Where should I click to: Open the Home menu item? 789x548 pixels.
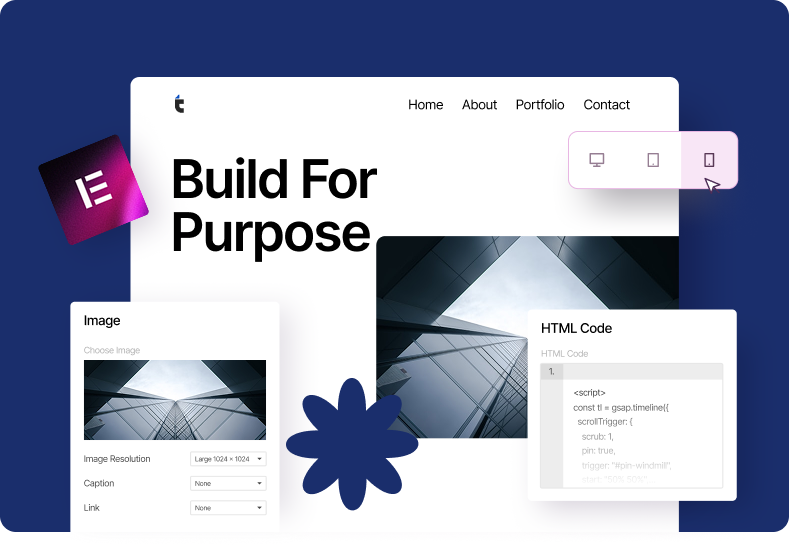pos(425,105)
